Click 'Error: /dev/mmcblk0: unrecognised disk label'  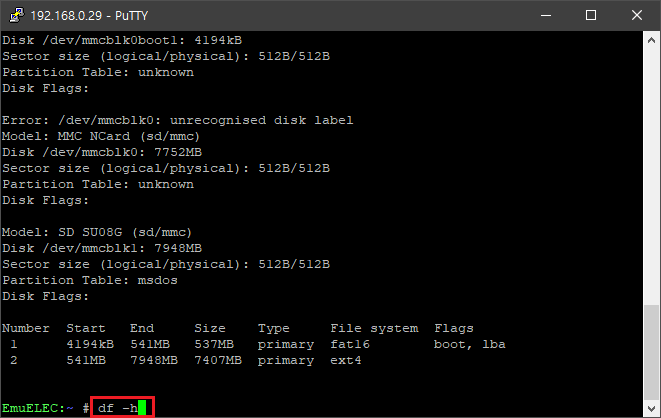(177, 121)
